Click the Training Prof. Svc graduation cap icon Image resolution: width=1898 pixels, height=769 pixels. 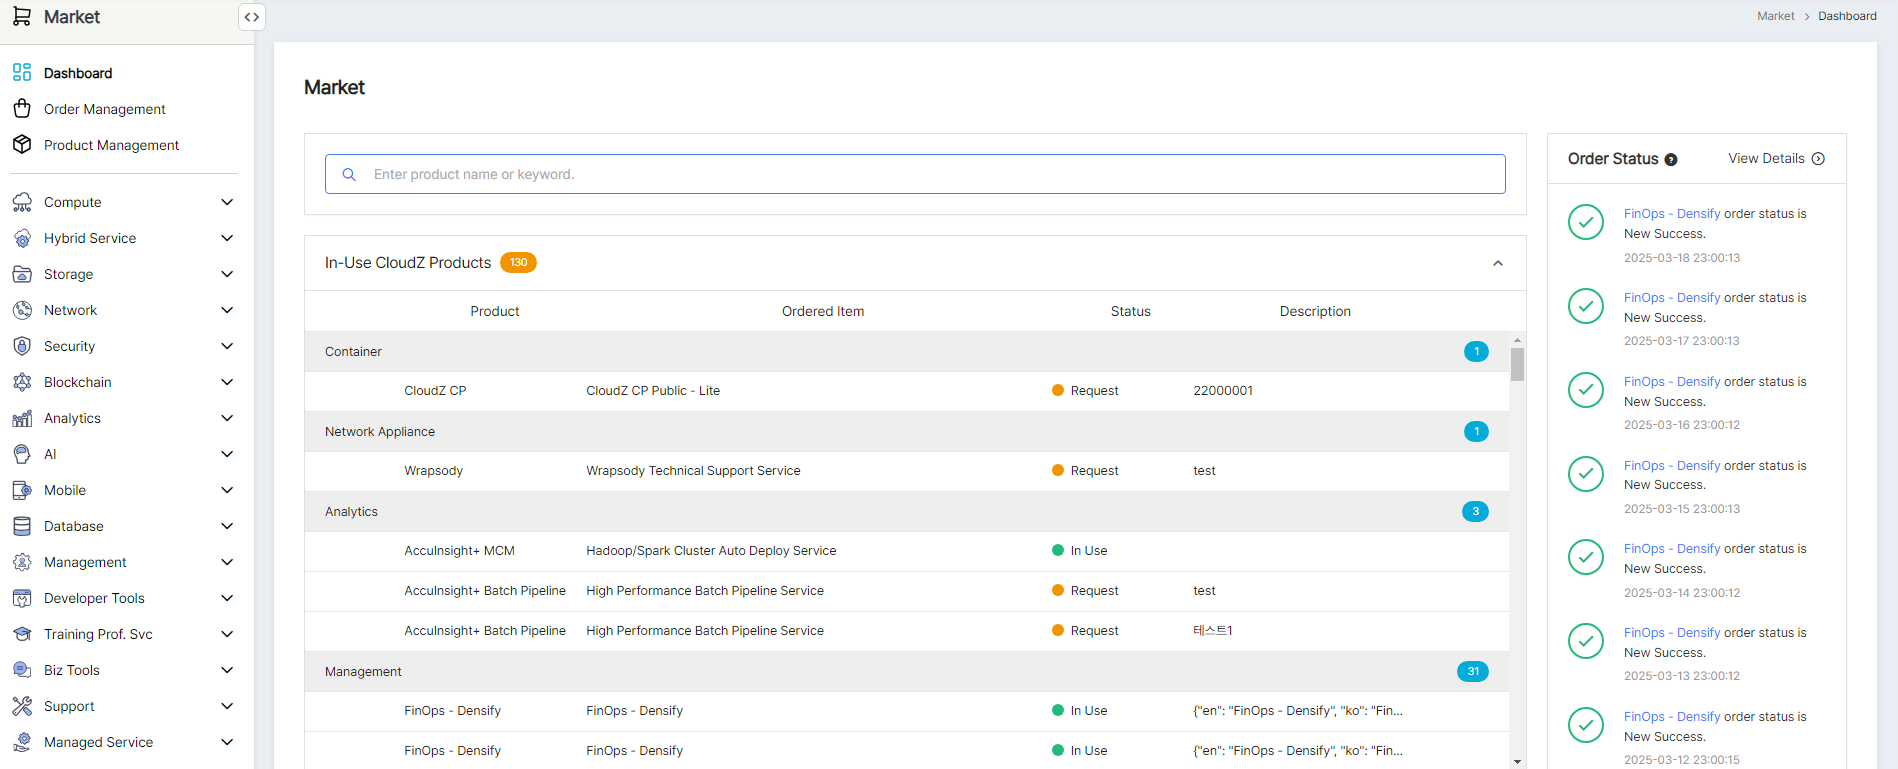[22, 634]
